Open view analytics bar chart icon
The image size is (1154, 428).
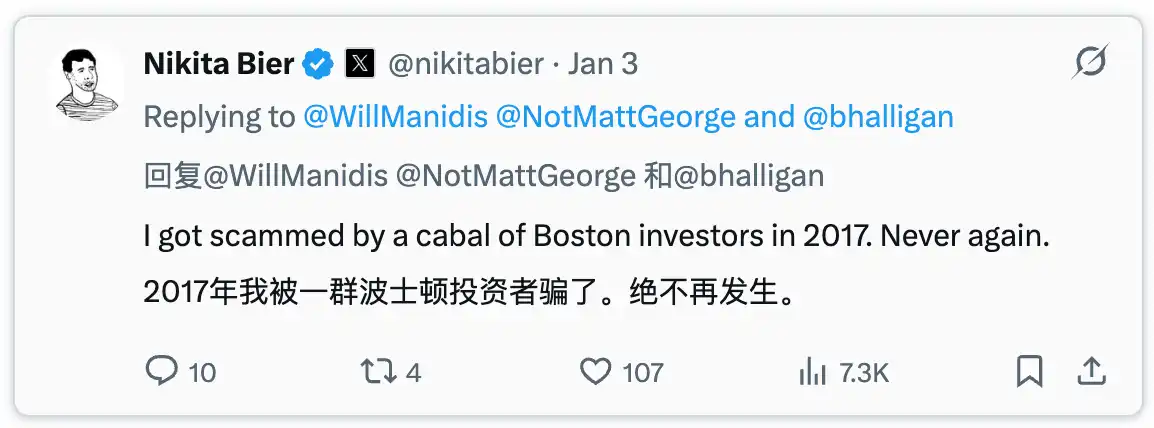[x=811, y=373]
